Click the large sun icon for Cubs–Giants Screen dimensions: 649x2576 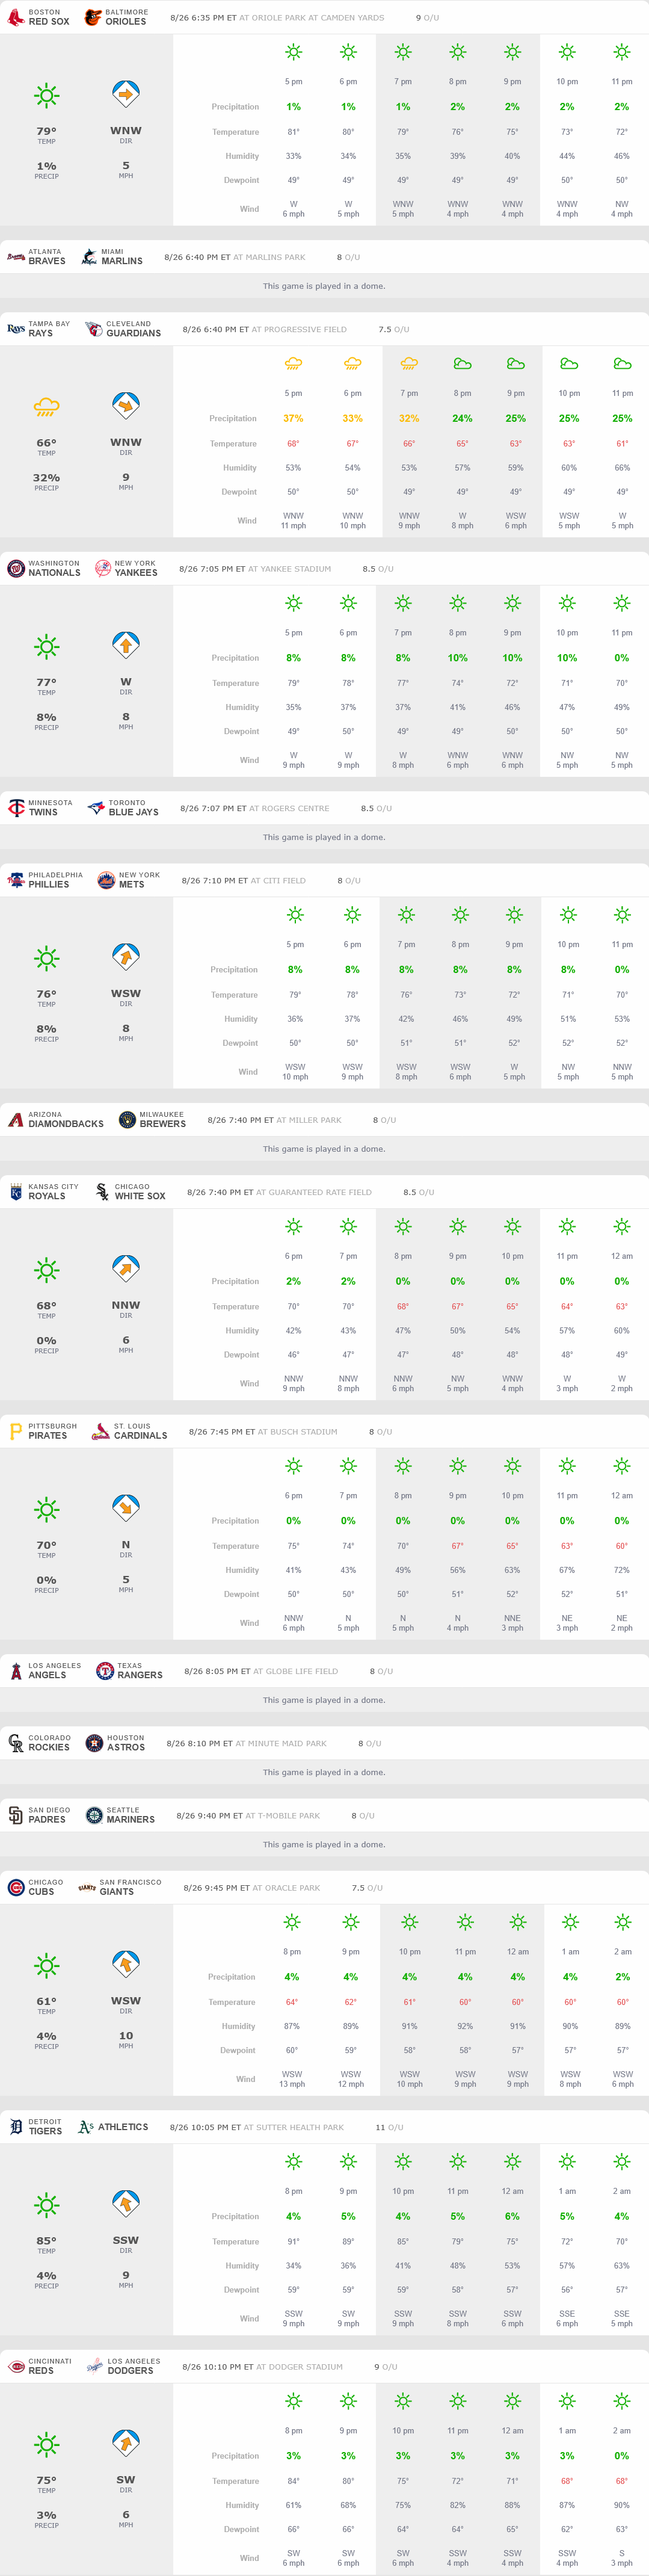tap(46, 1965)
